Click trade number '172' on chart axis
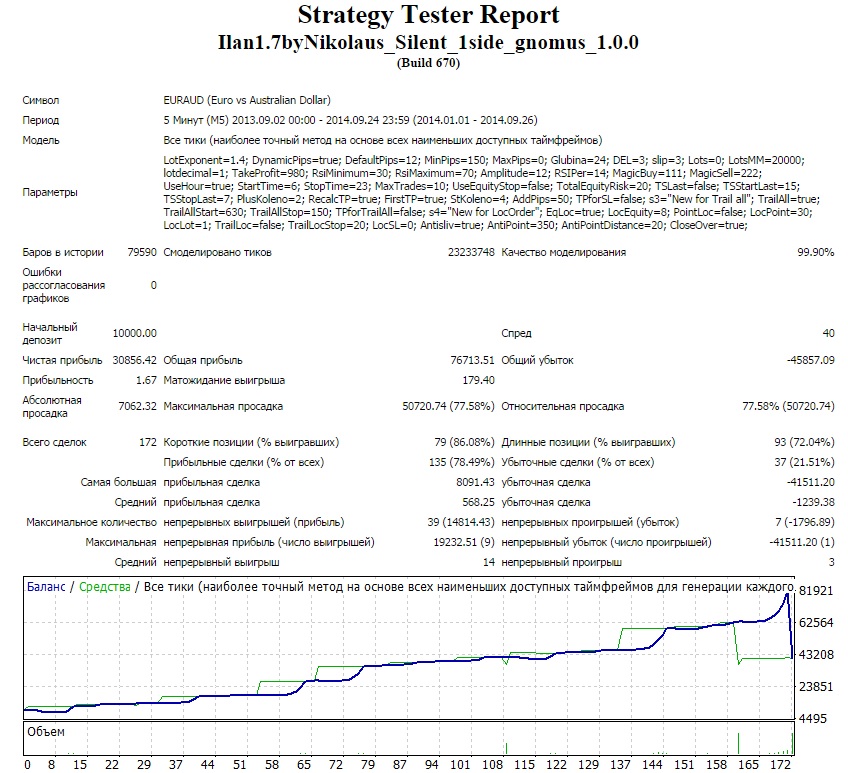The image size is (848, 773). (x=780, y=765)
